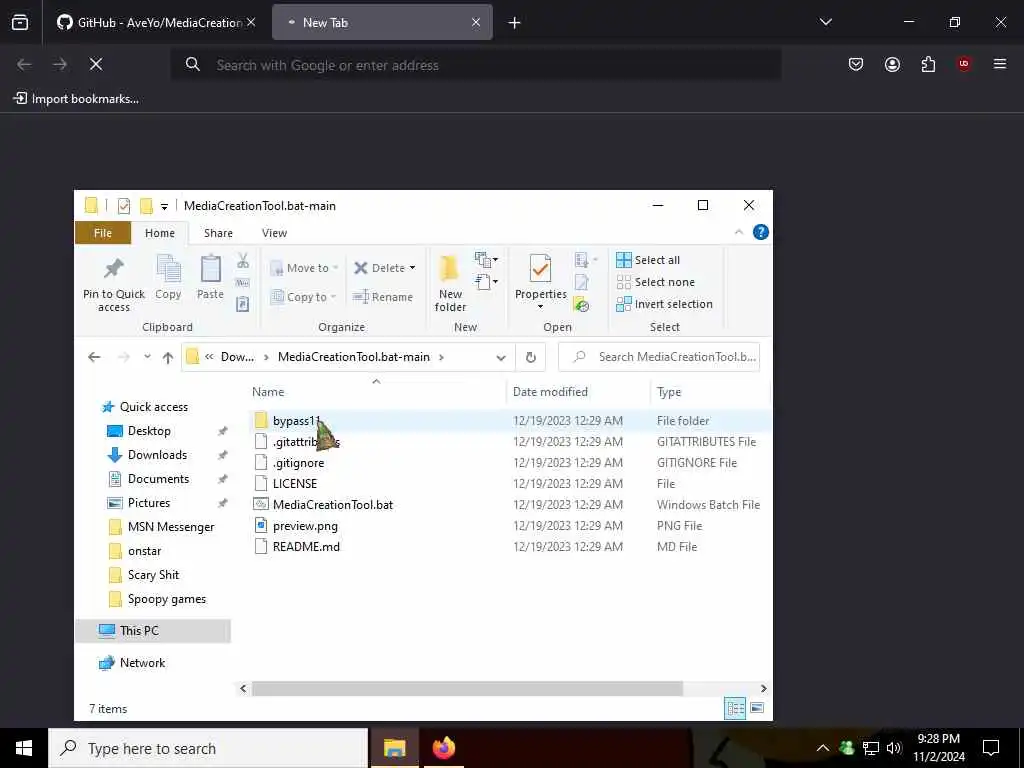Click the Explorer Refresh button
This screenshot has height=768, width=1024.
(531, 357)
